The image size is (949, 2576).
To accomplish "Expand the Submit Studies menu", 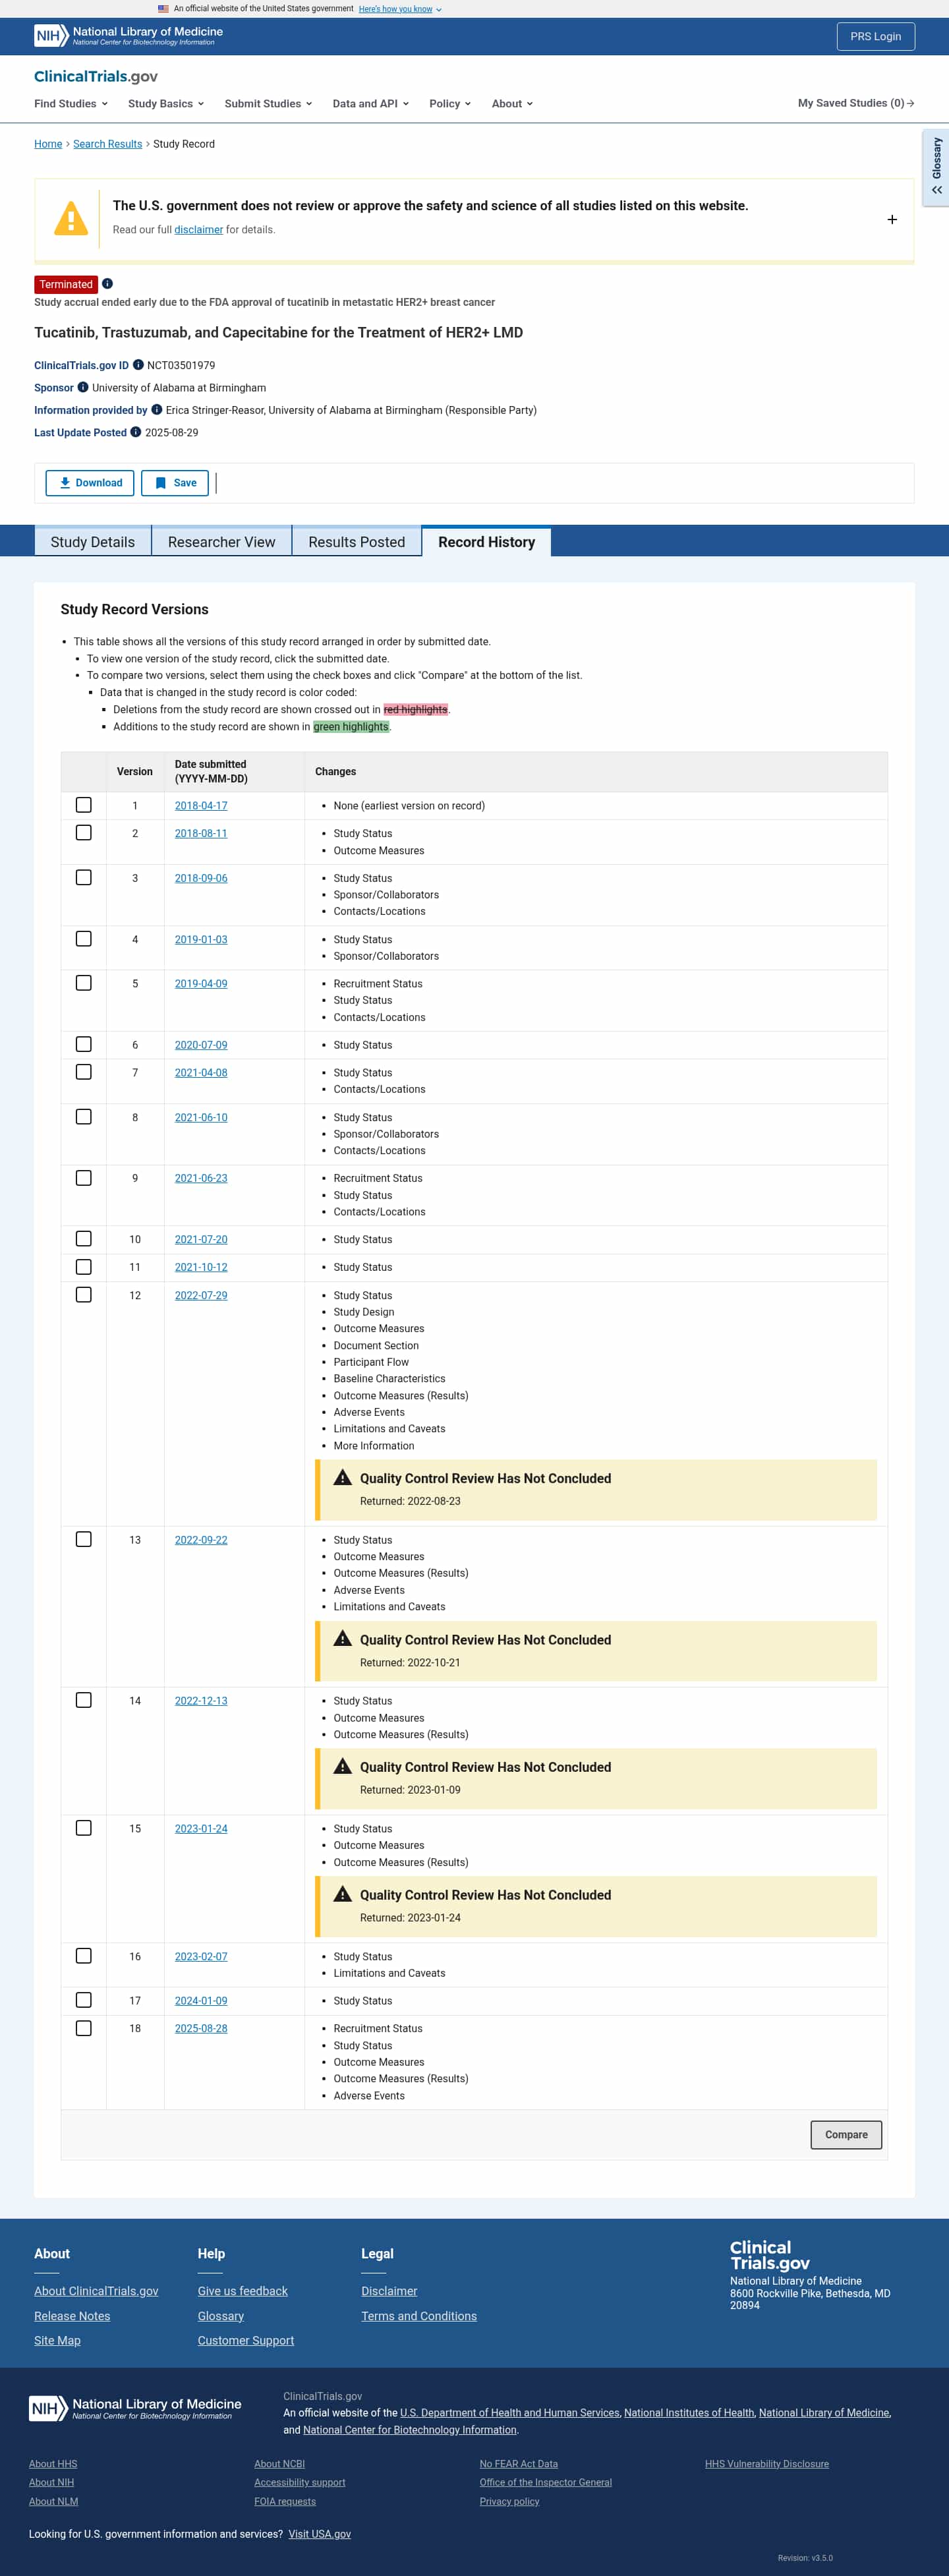I will [269, 104].
